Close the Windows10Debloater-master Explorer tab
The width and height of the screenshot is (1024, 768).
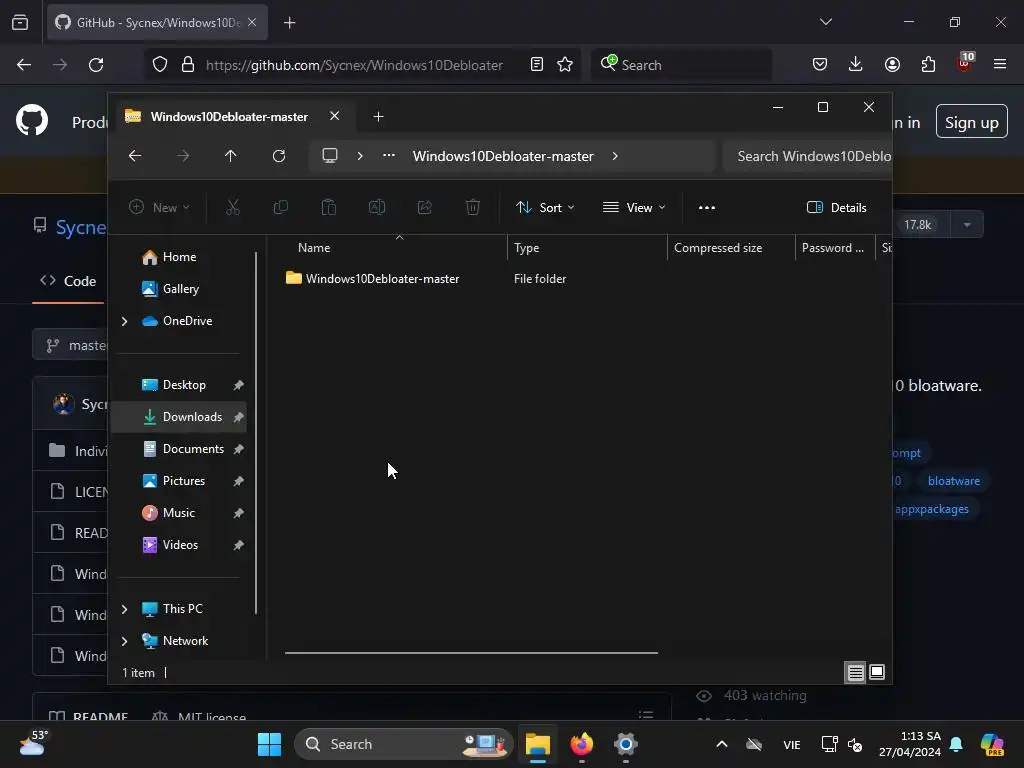[x=334, y=116]
